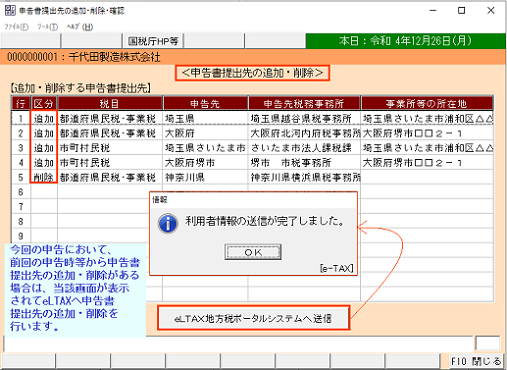Click the 申告先 column header

(205, 104)
